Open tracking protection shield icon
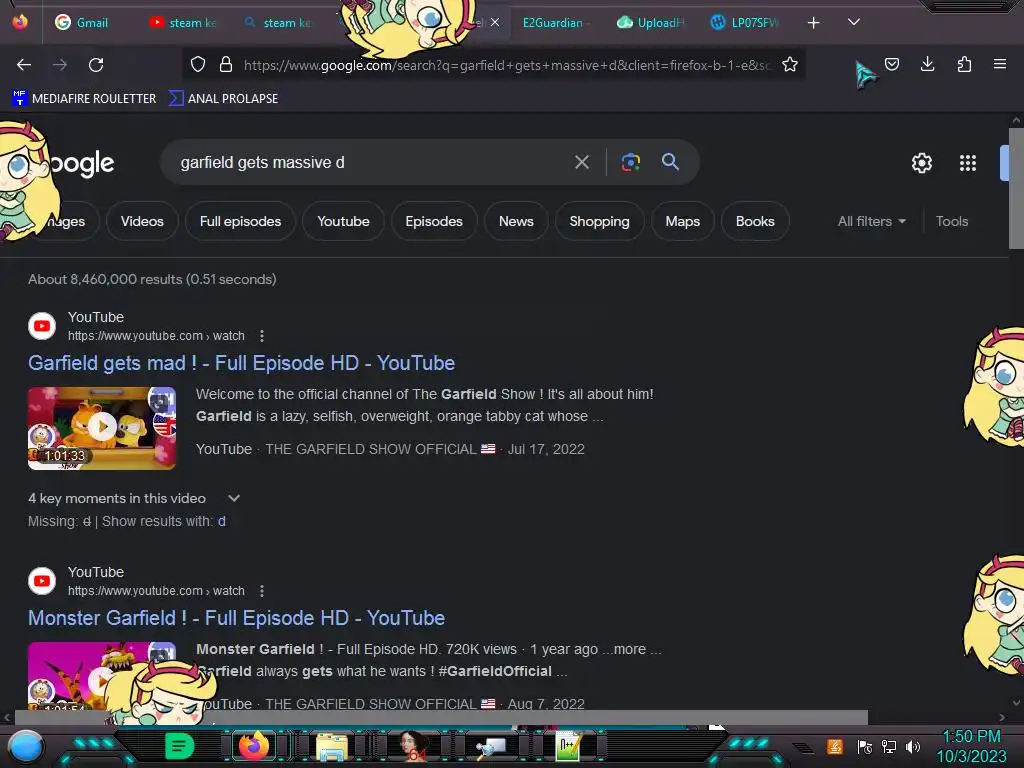1024x768 pixels. [x=198, y=64]
